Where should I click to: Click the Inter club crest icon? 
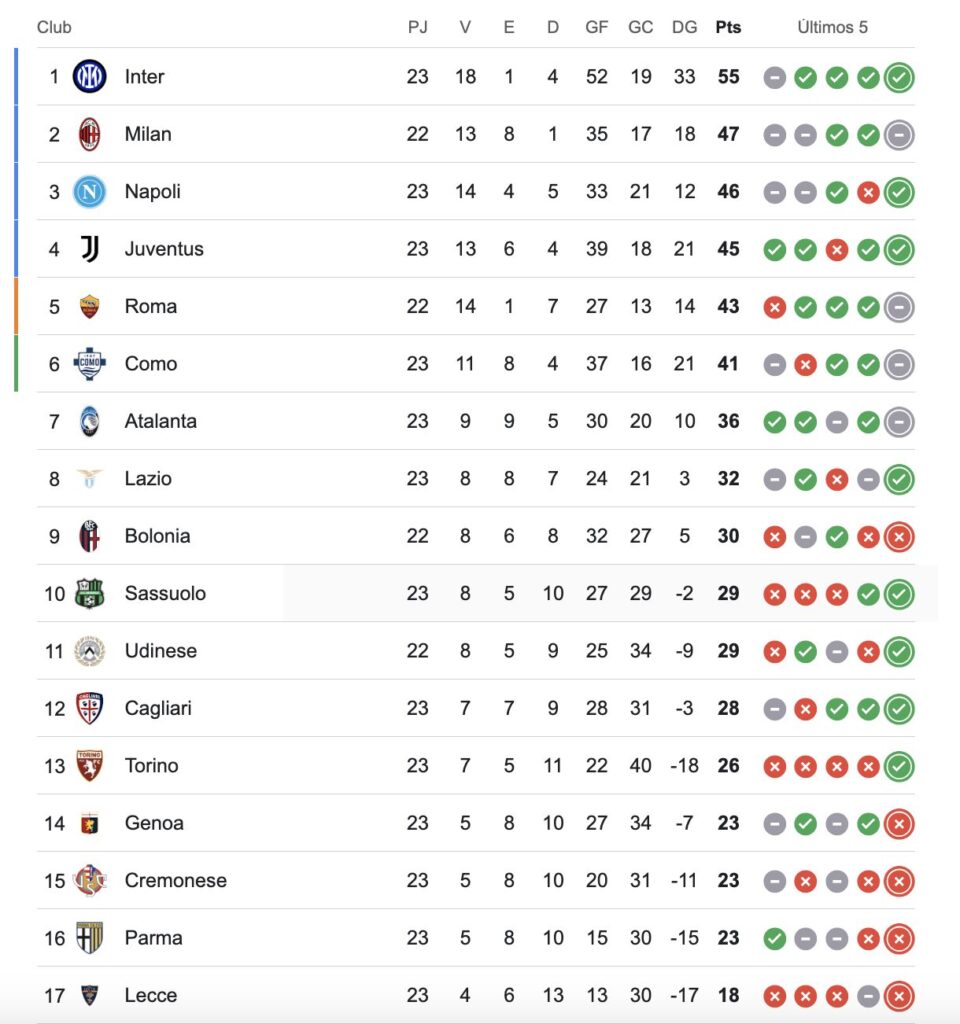90,77
